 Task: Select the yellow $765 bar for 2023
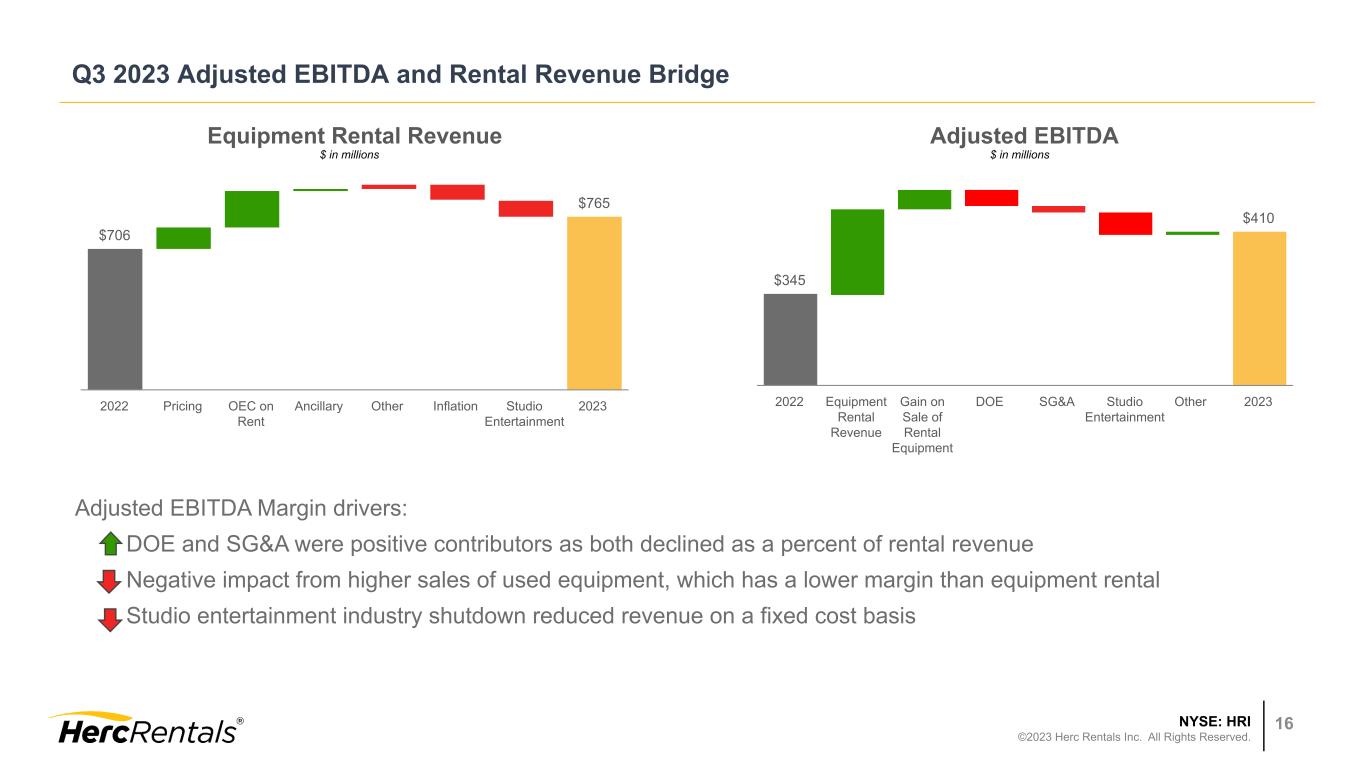pos(594,302)
